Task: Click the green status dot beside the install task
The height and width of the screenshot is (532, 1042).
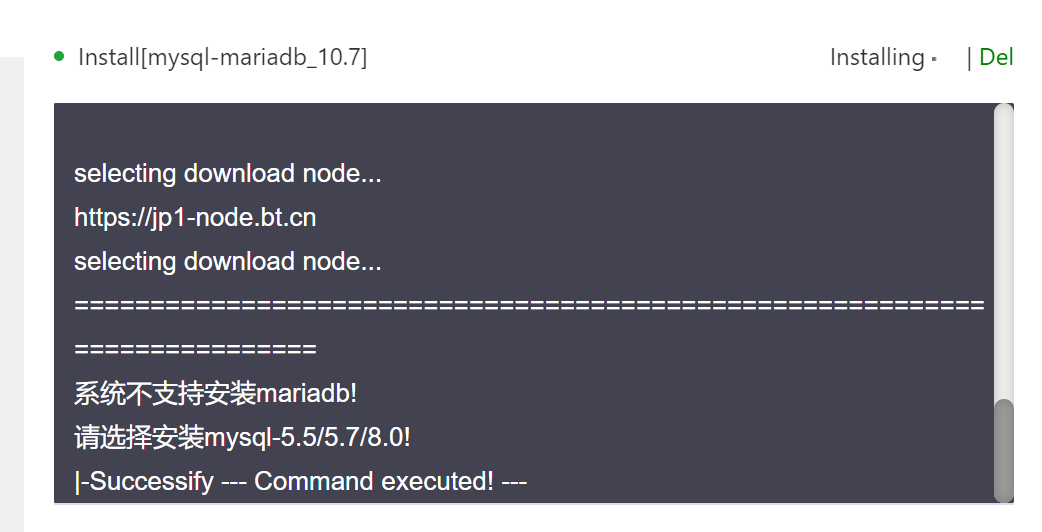Action: (59, 56)
